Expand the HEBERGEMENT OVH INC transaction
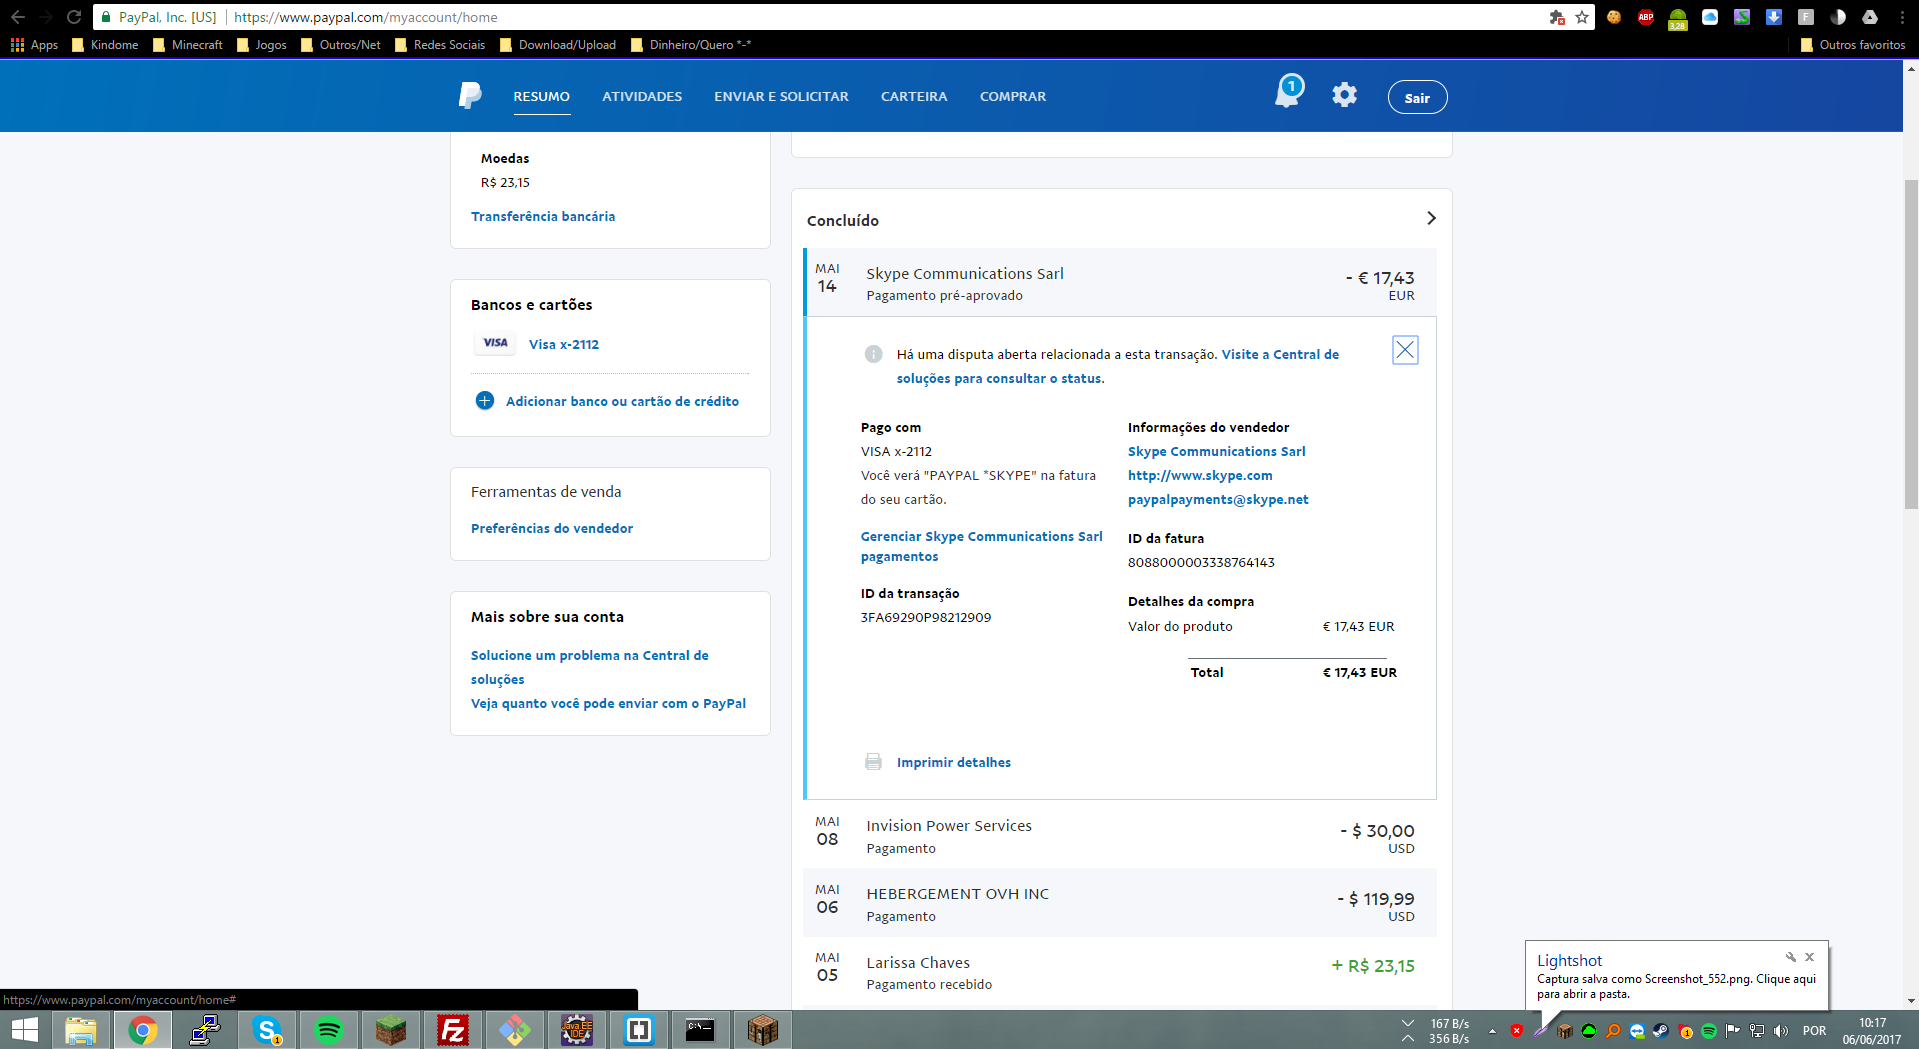This screenshot has height=1049, width=1919. [1120, 903]
